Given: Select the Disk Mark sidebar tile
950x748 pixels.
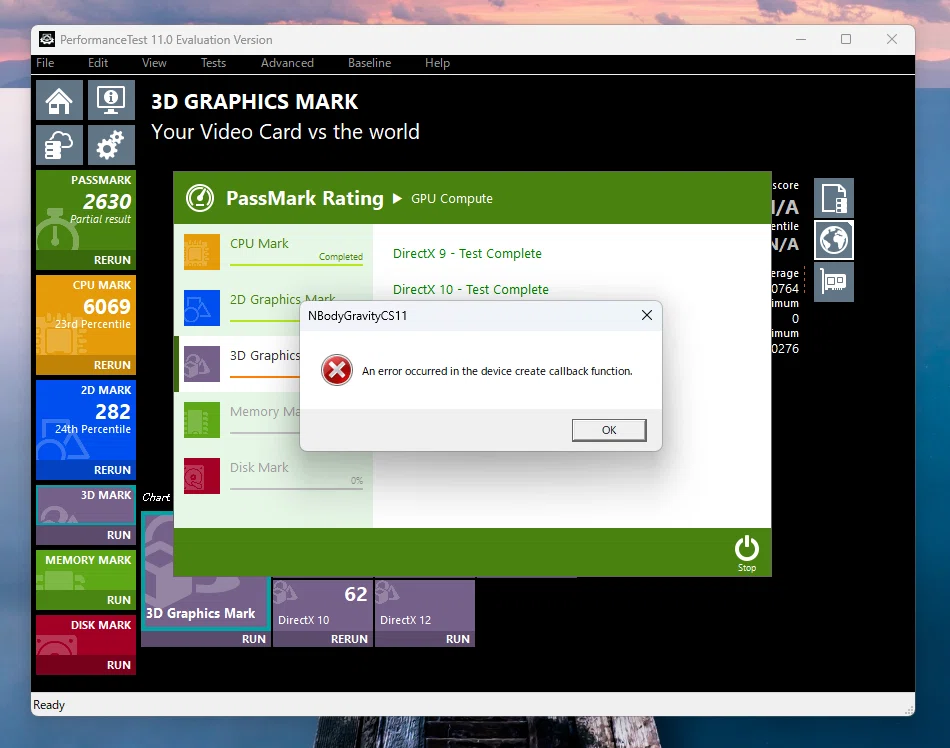Looking at the screenshot, I should (86, 635).
